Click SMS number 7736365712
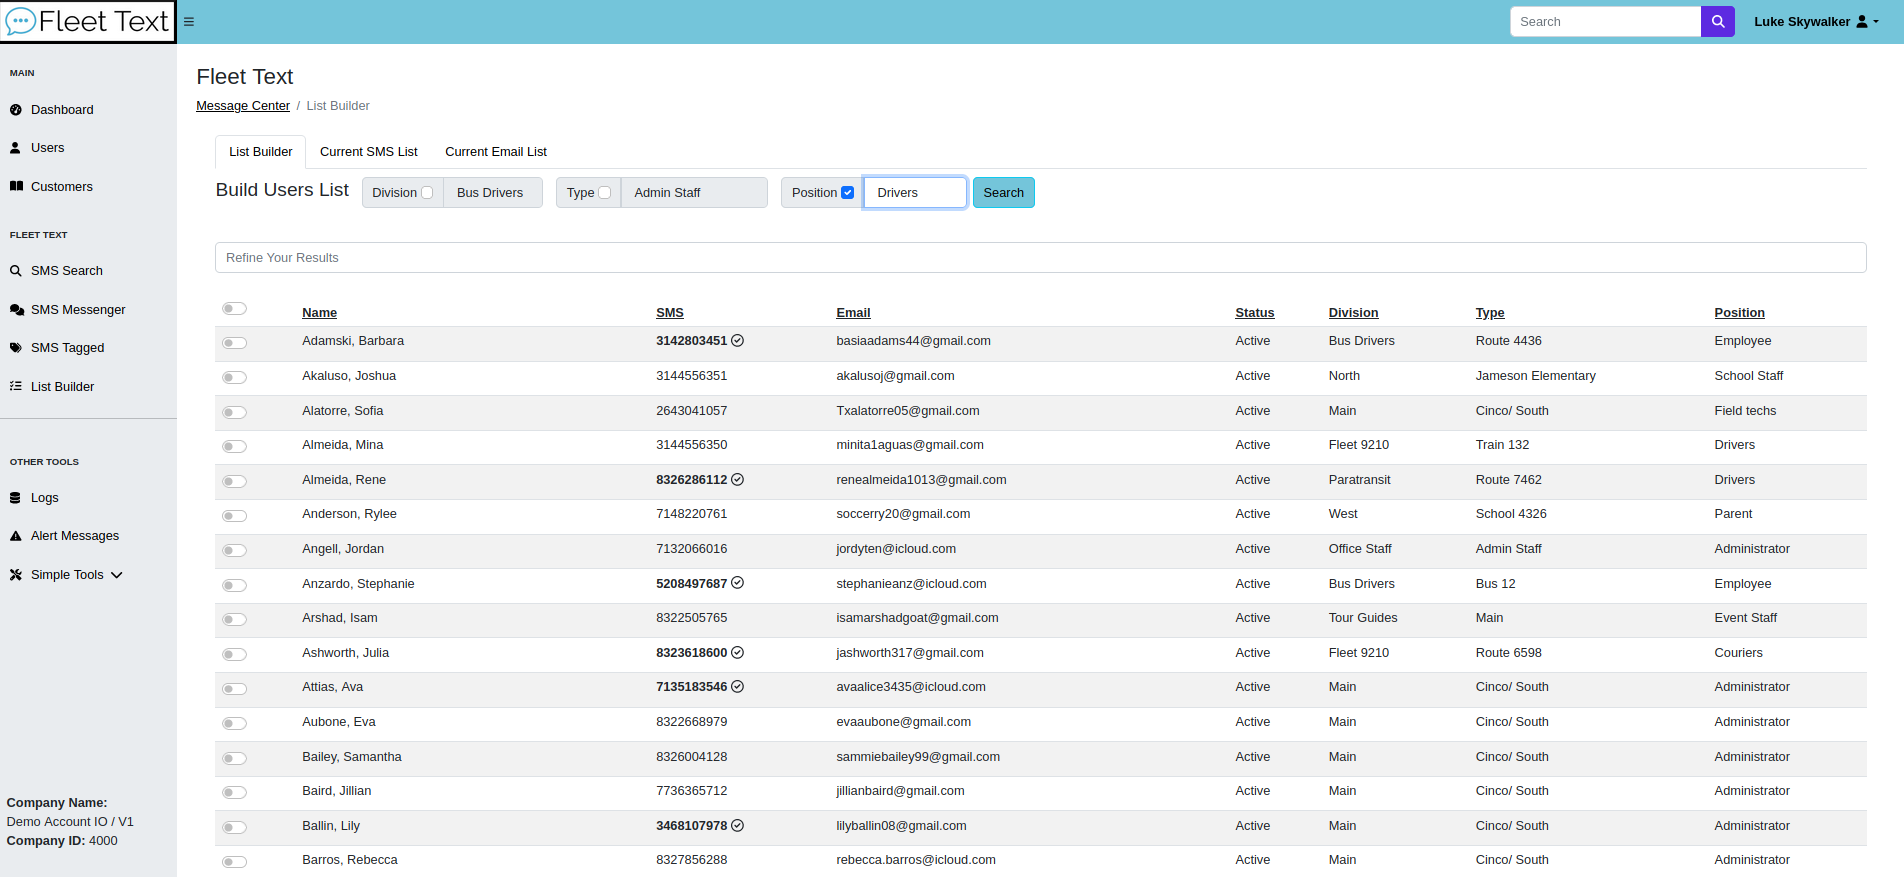The image size is (1904, 877). [691, 791]
